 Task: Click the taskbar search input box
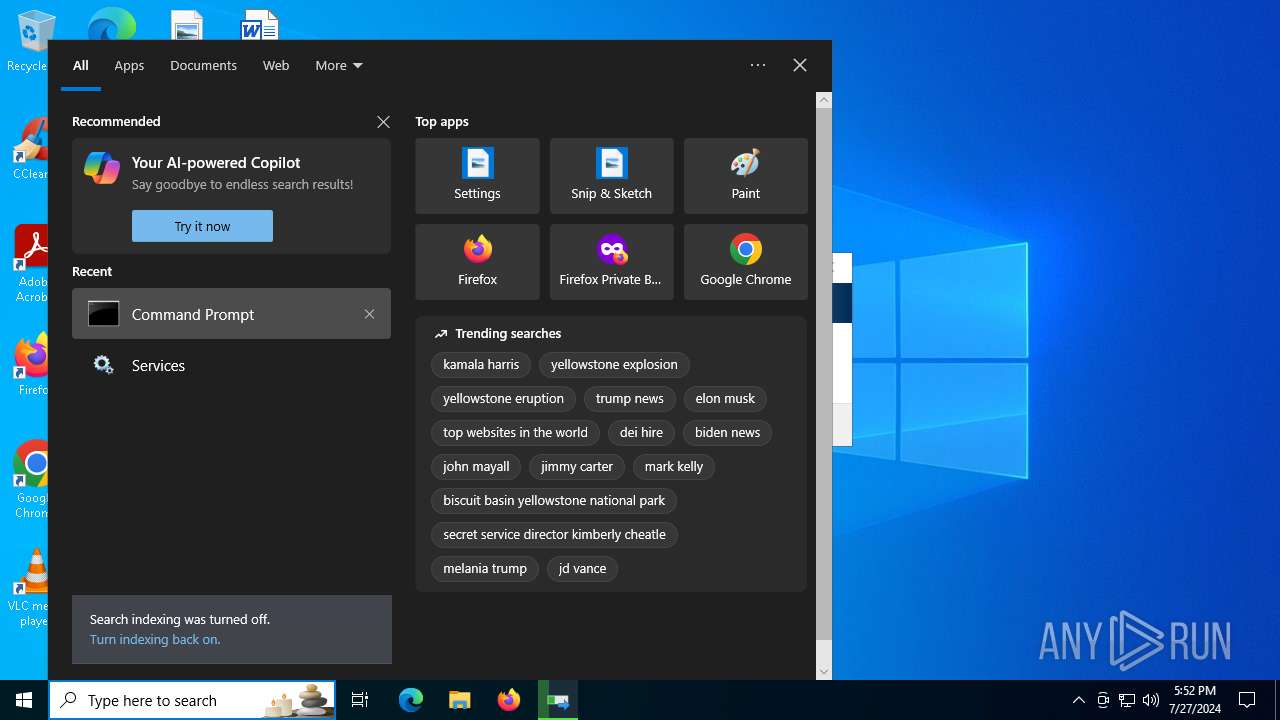click(192, 700)
